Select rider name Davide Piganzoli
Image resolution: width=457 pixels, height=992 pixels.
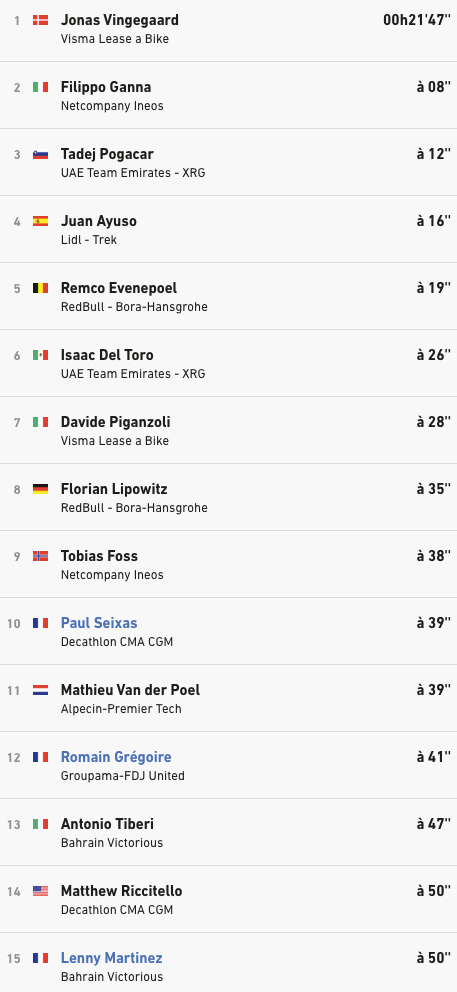(115, 422)
